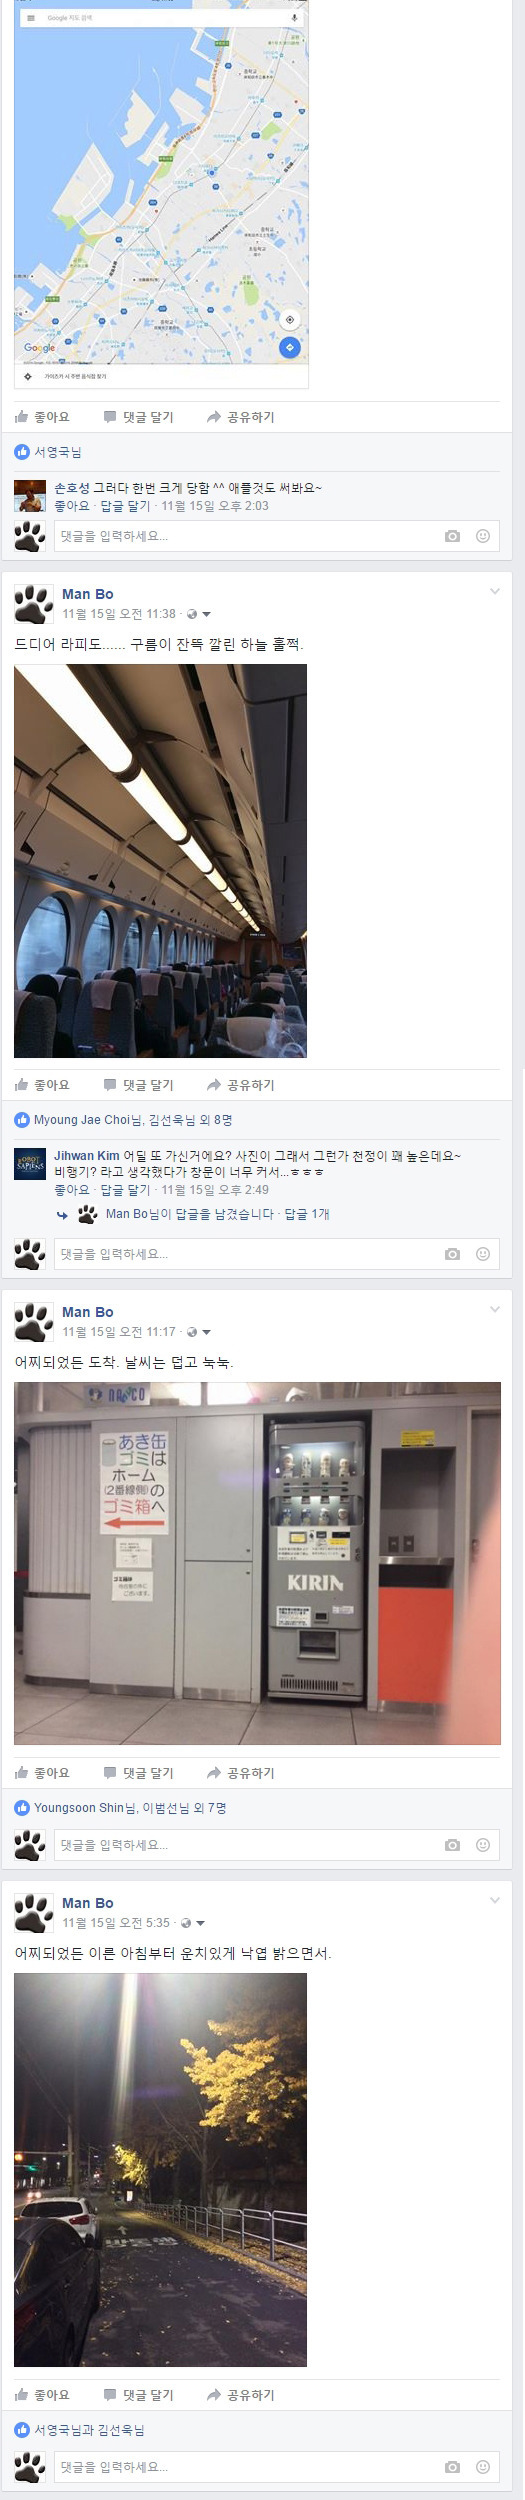Screen dimensions: 525x2500
Task: Click 공유하기 under the map post
Action: coord(240,417)
